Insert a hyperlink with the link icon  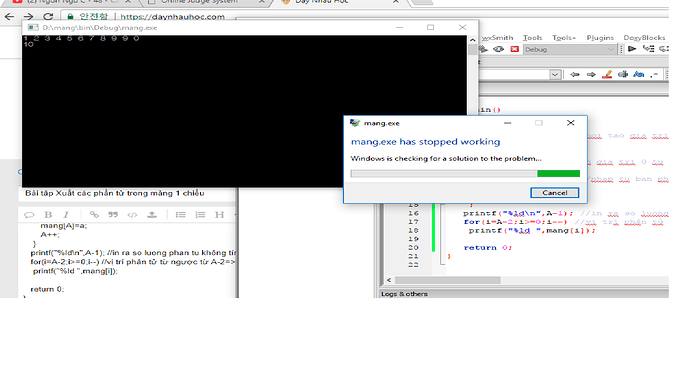[x=94, y=214]
